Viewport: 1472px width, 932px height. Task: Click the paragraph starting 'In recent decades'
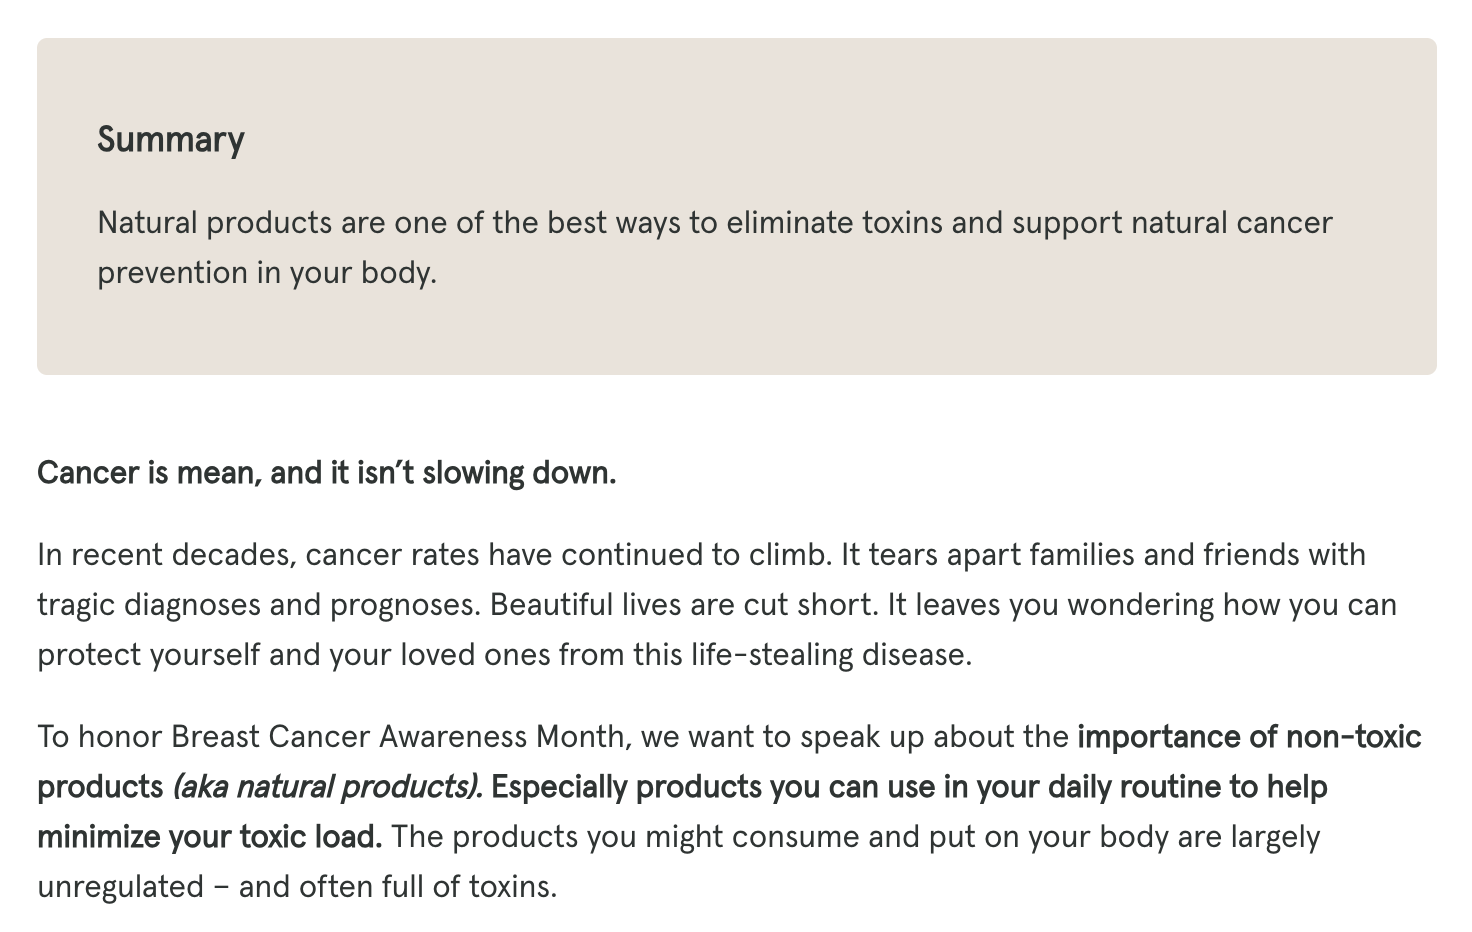coord(717,604)
